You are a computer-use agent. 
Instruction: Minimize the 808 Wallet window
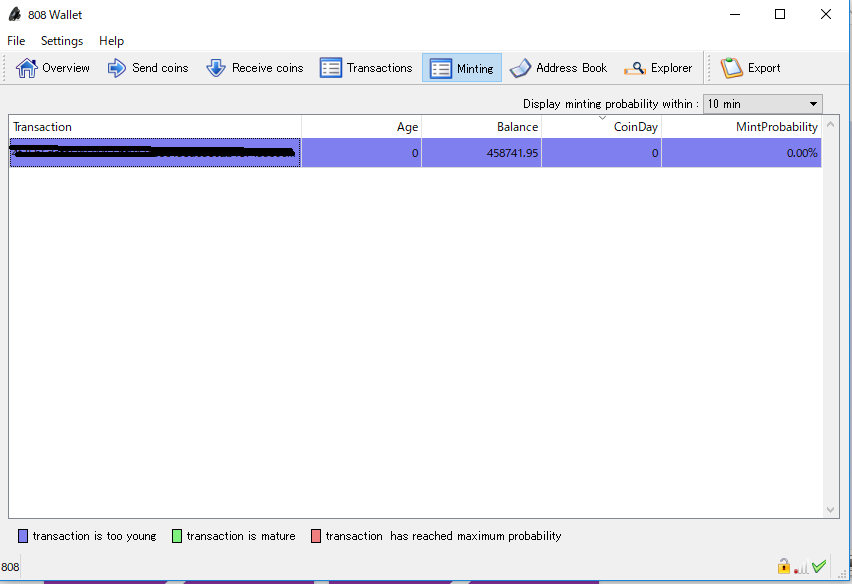pos(735,14)
